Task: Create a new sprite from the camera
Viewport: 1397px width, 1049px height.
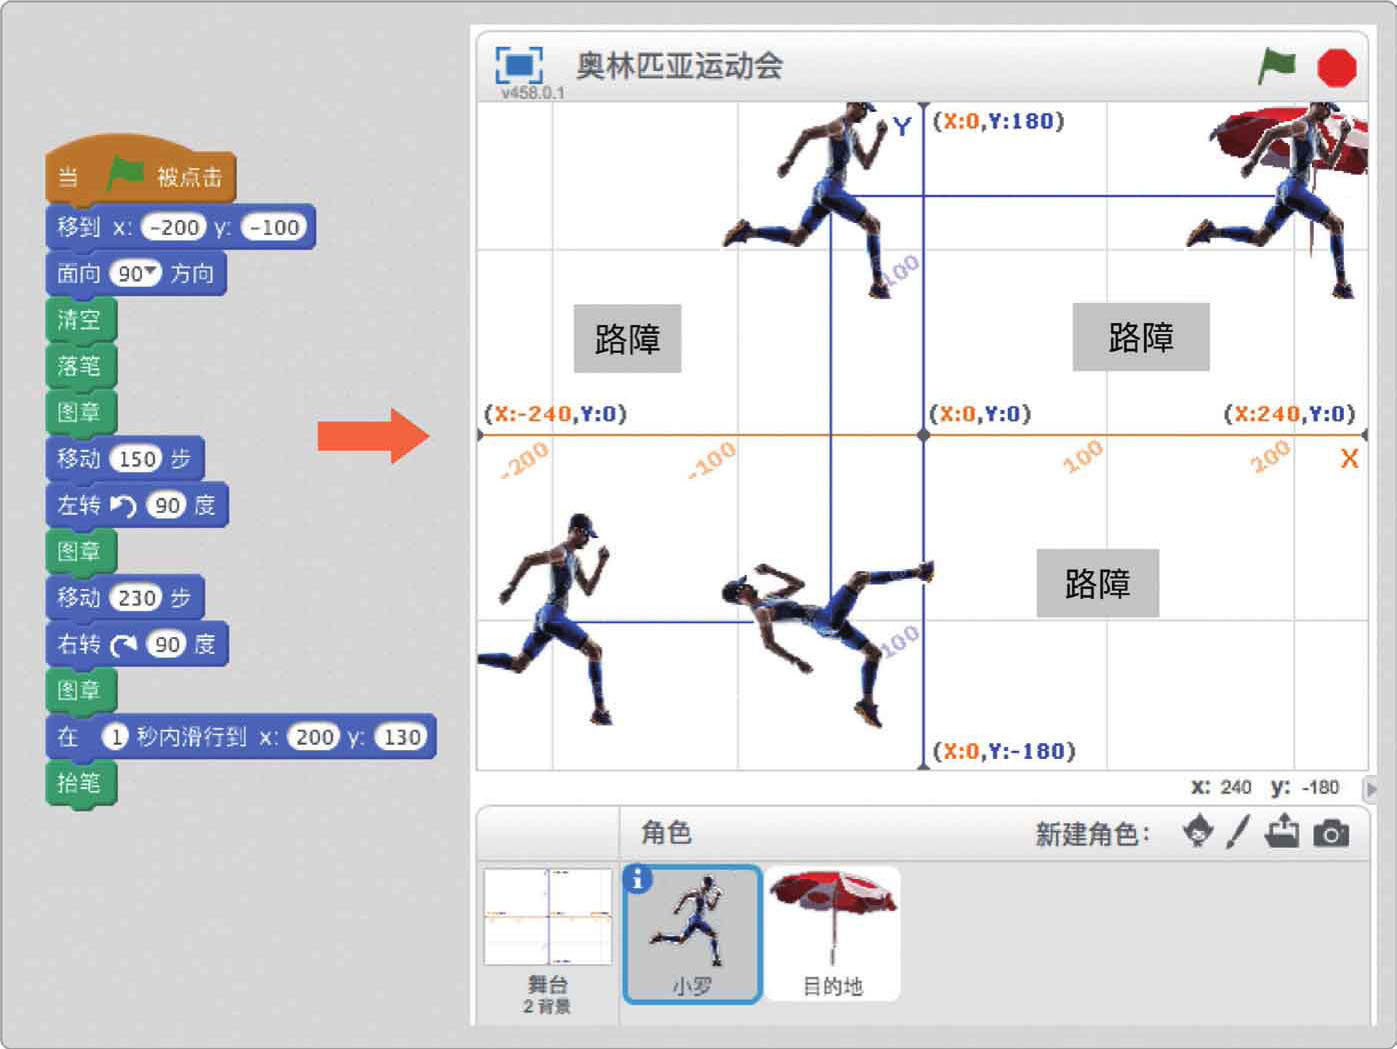Action: 1331,833
